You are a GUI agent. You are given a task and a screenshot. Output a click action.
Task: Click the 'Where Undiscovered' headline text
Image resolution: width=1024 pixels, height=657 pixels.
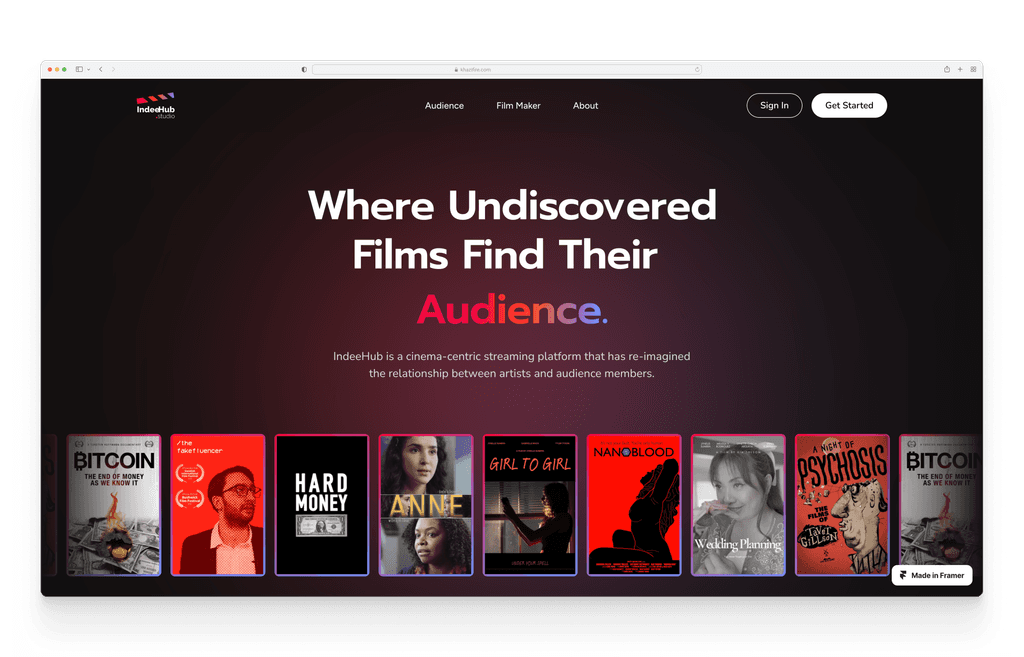(x=512, y=205)
